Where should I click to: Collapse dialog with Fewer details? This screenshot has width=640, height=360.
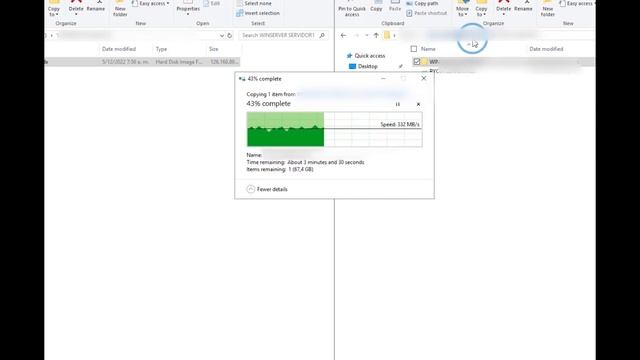click(267, 189)
